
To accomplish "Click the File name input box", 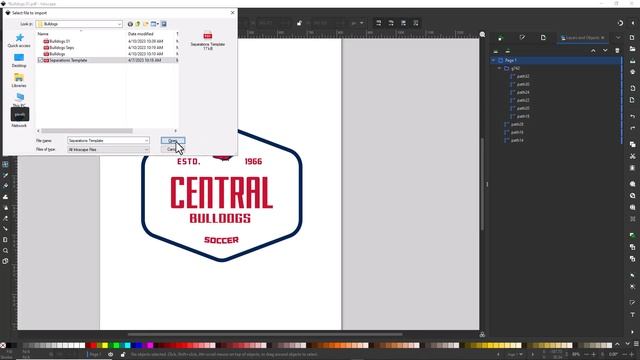I will pos(108,140).
